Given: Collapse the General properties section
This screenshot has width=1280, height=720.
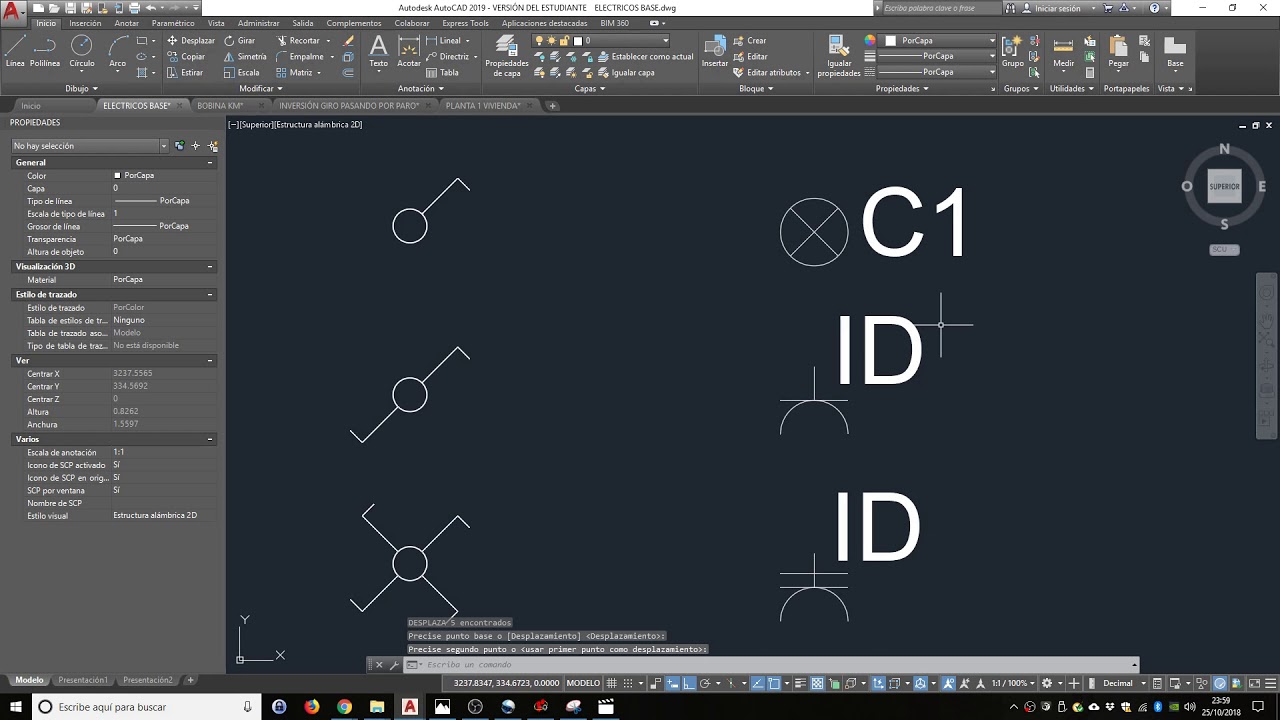Looking at the screenshot, I should [210, 162].
